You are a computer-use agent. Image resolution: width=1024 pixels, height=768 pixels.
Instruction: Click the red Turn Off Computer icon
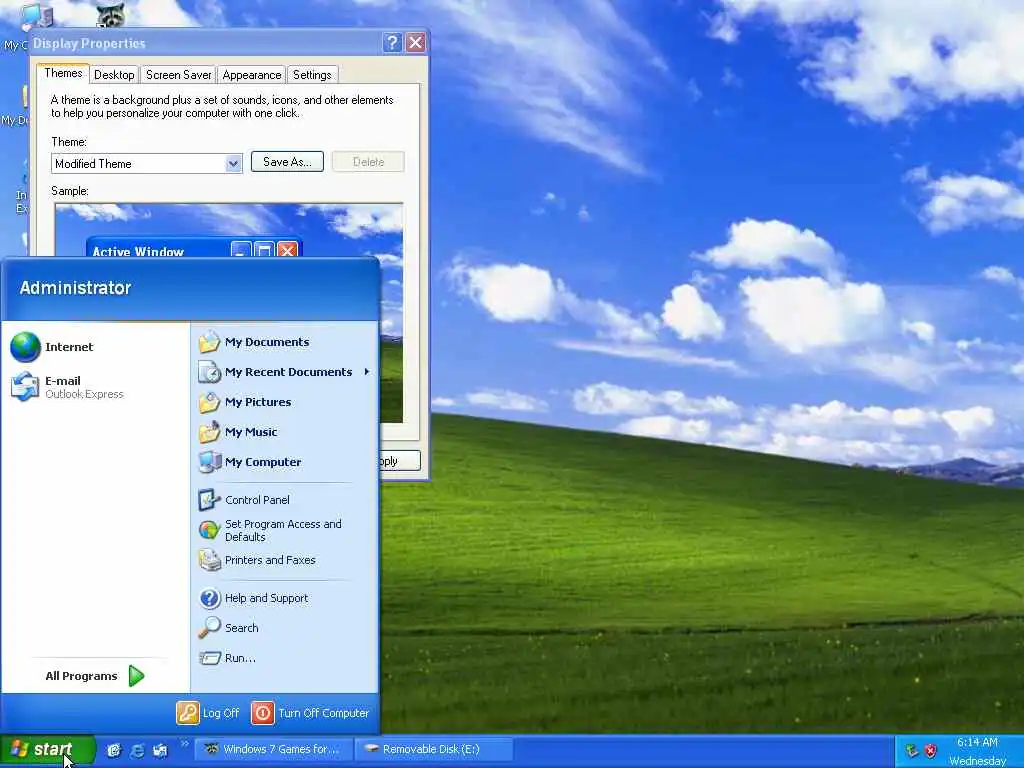[x=263, y=713]
